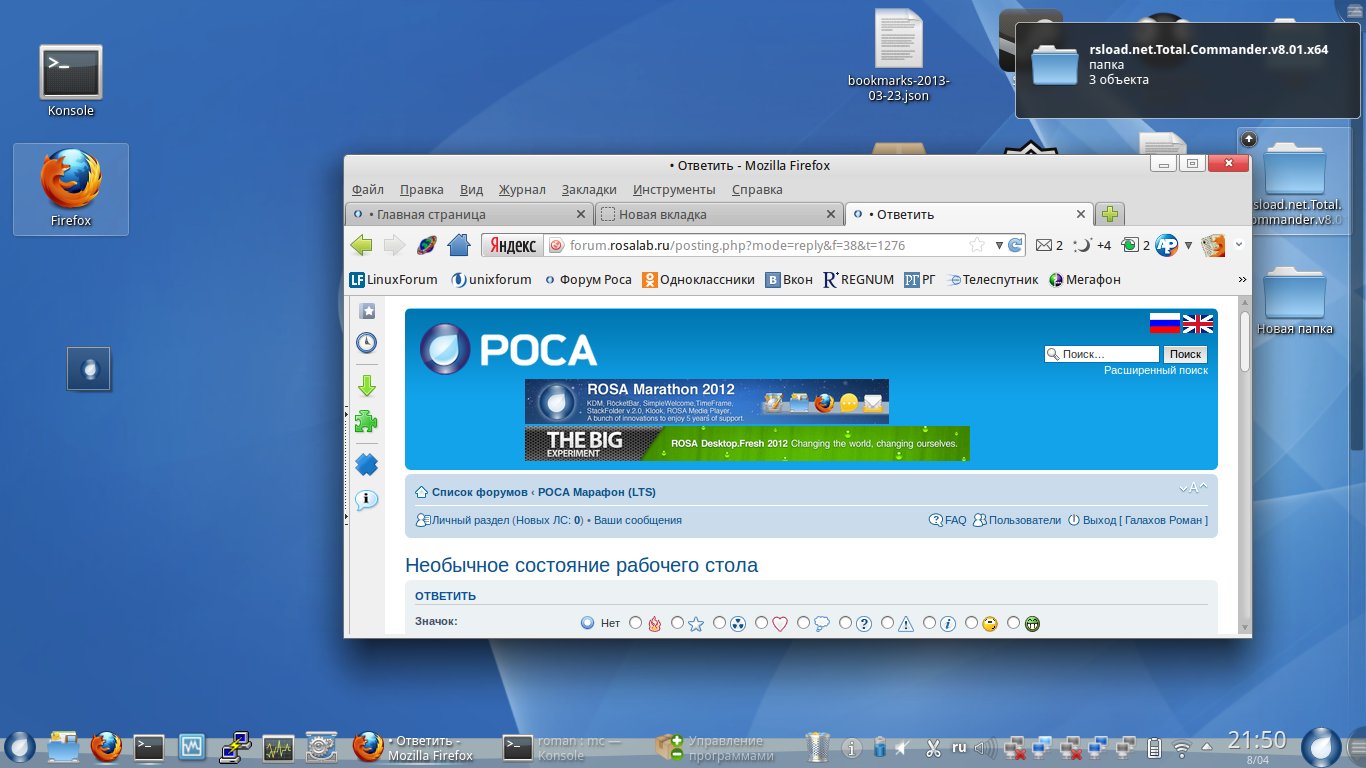Viewport: 1366px width, 768px height.
Task: Expand the AP extension dropdown arrow
Action: tap(1188, 245)
